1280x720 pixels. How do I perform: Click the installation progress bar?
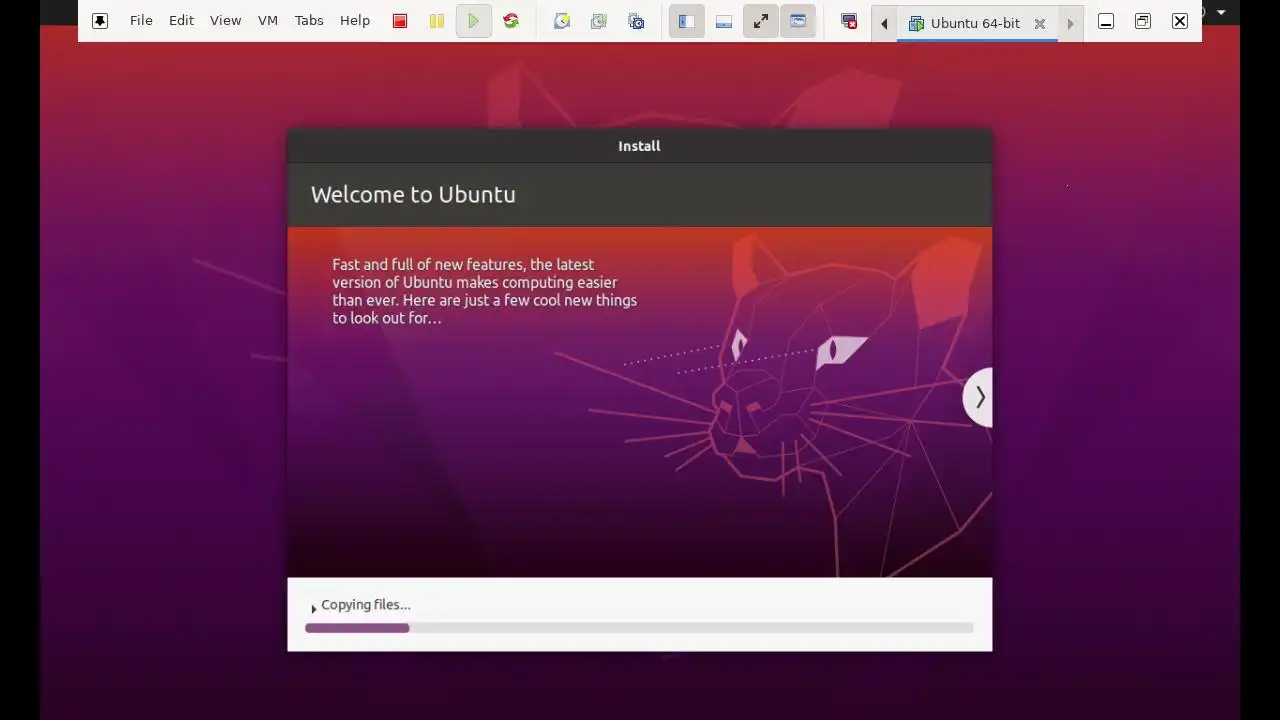(x=639, y=628)
